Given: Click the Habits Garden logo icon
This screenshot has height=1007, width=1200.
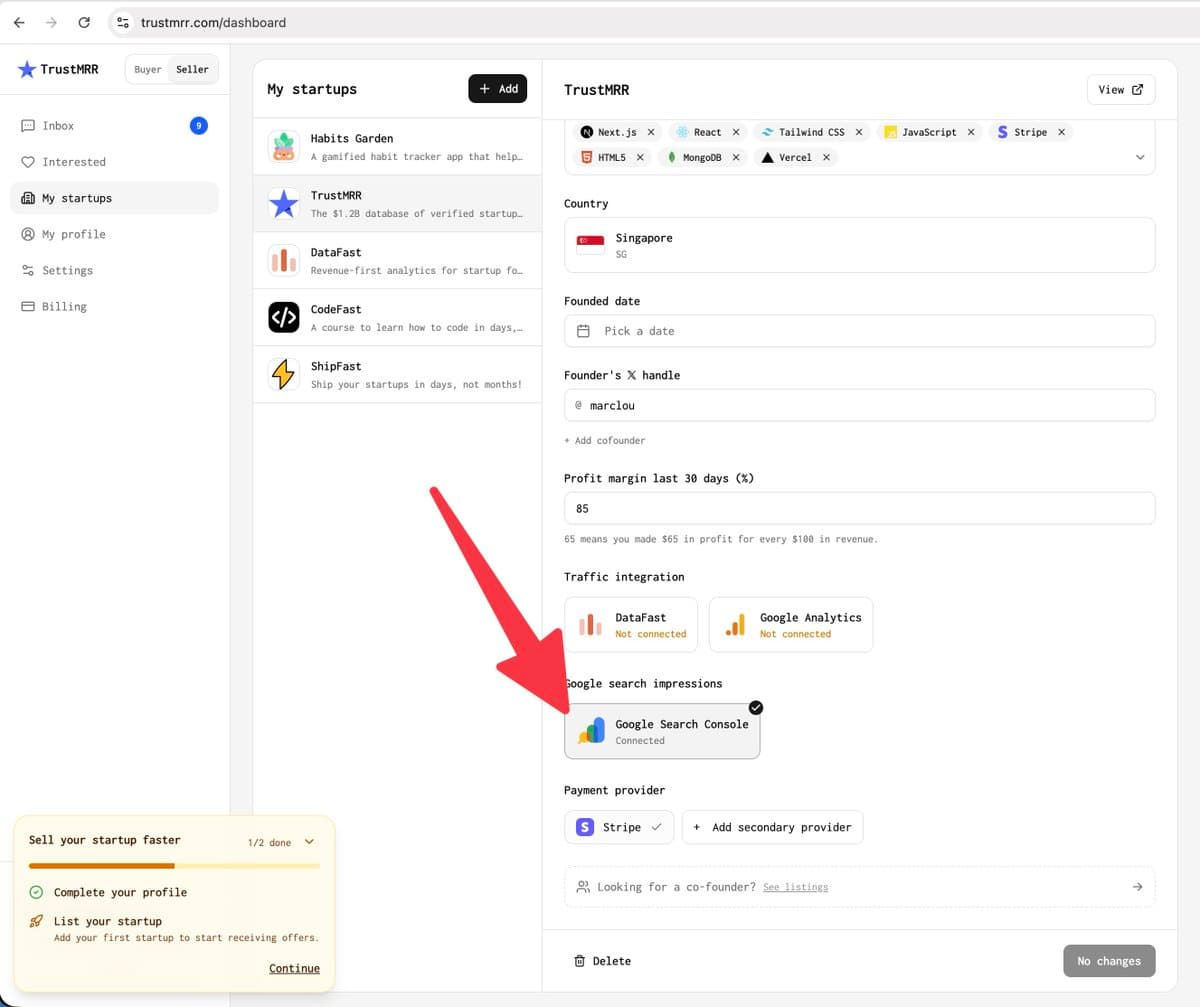Looking at the screenshot, I should [x=284, y=147].
